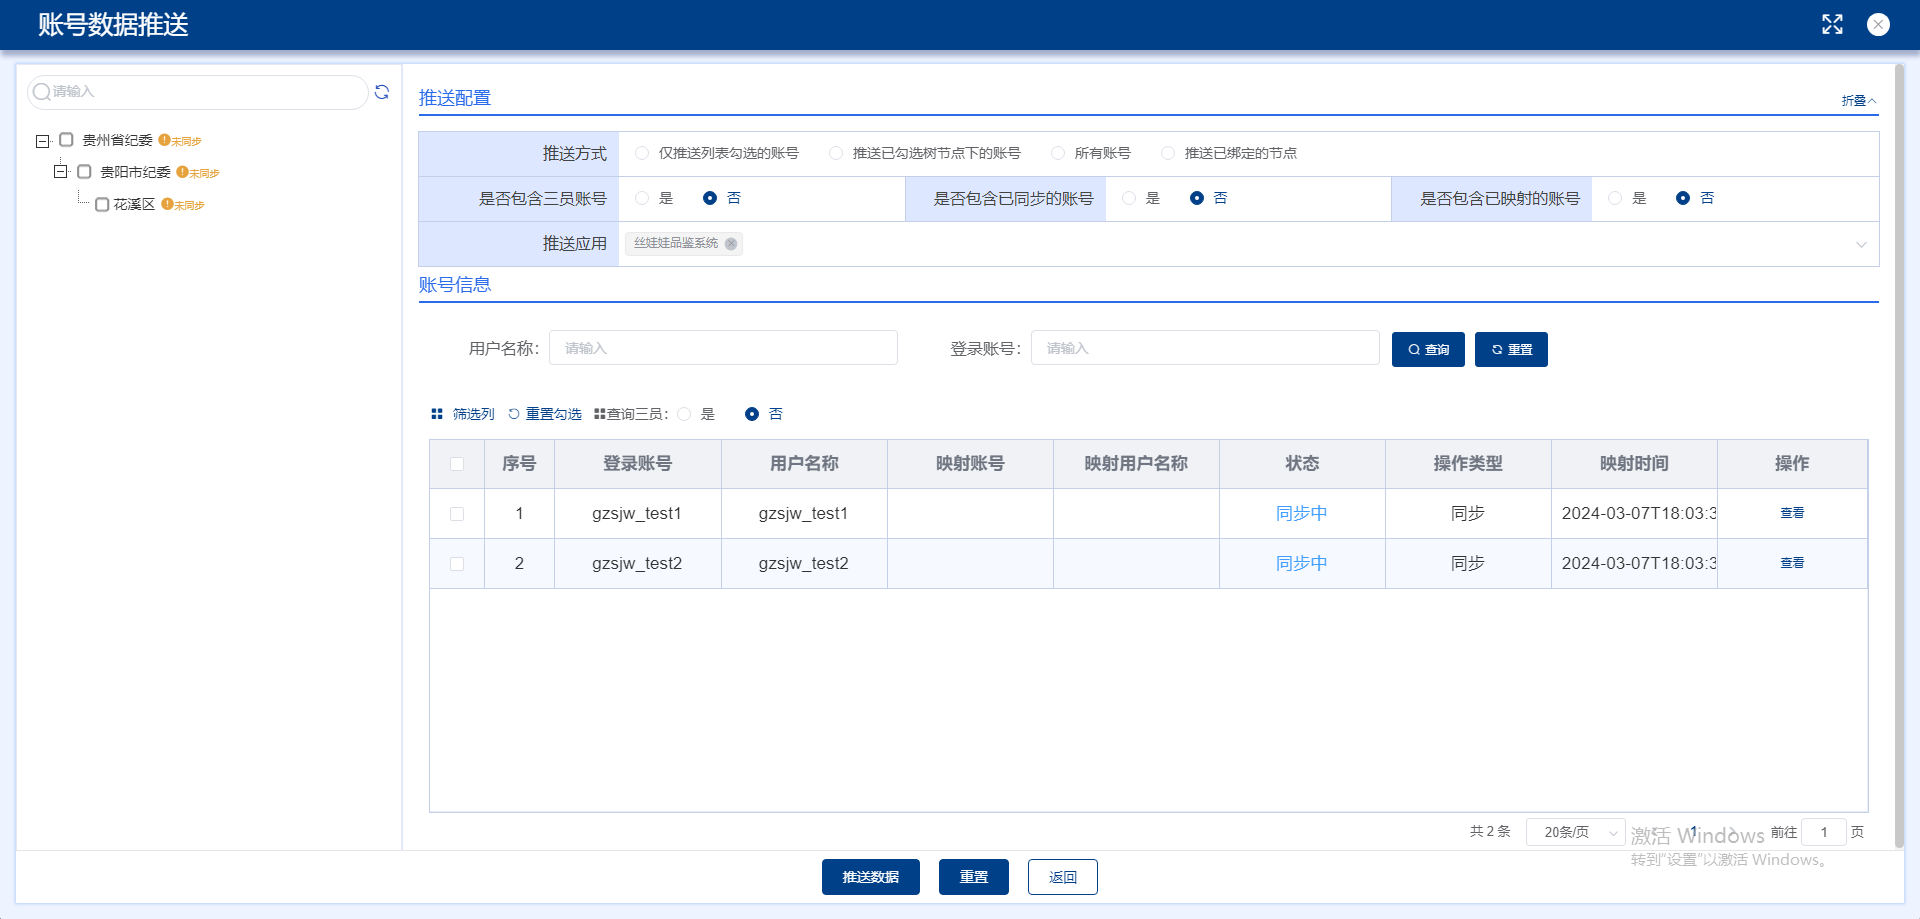Screen dimensions: 1920x919
Task: Click the 返回 button
Action: [1063, 877]
